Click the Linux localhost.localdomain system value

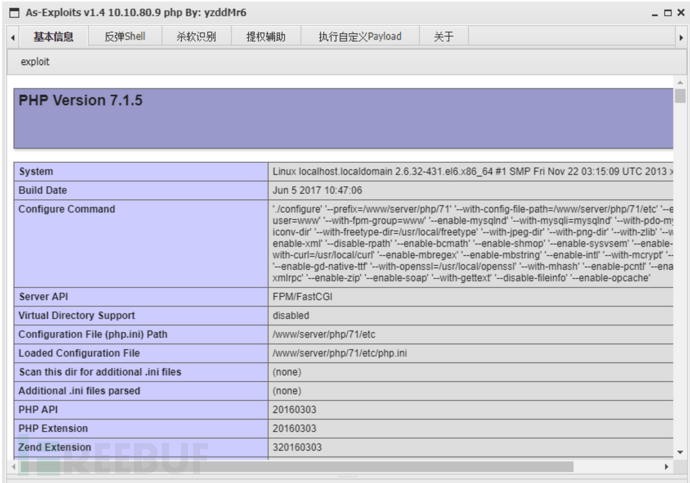[x=473, y=172]
